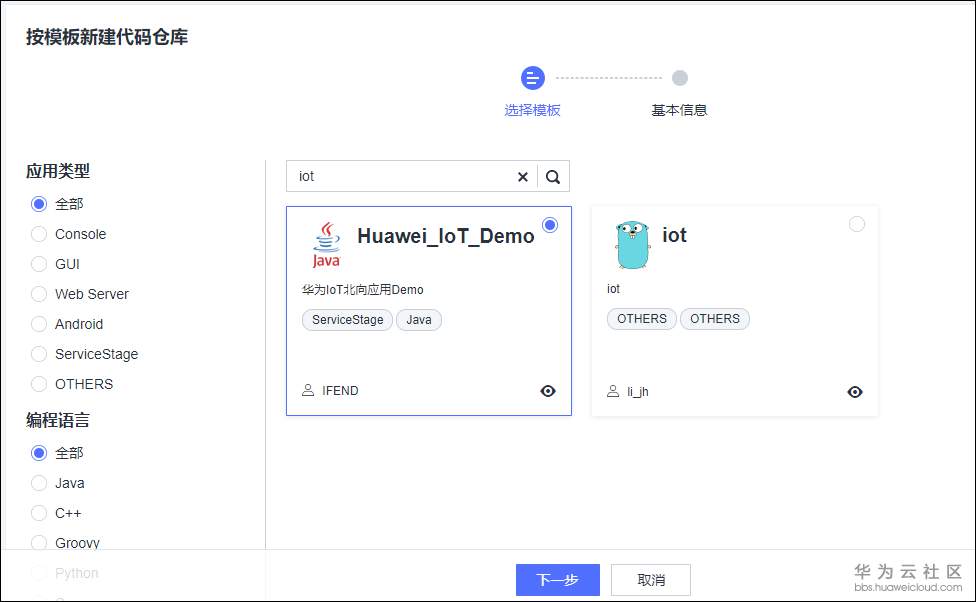Select the iot template radio button
This screenshot has width=976, height=602.
pos(856,224)
